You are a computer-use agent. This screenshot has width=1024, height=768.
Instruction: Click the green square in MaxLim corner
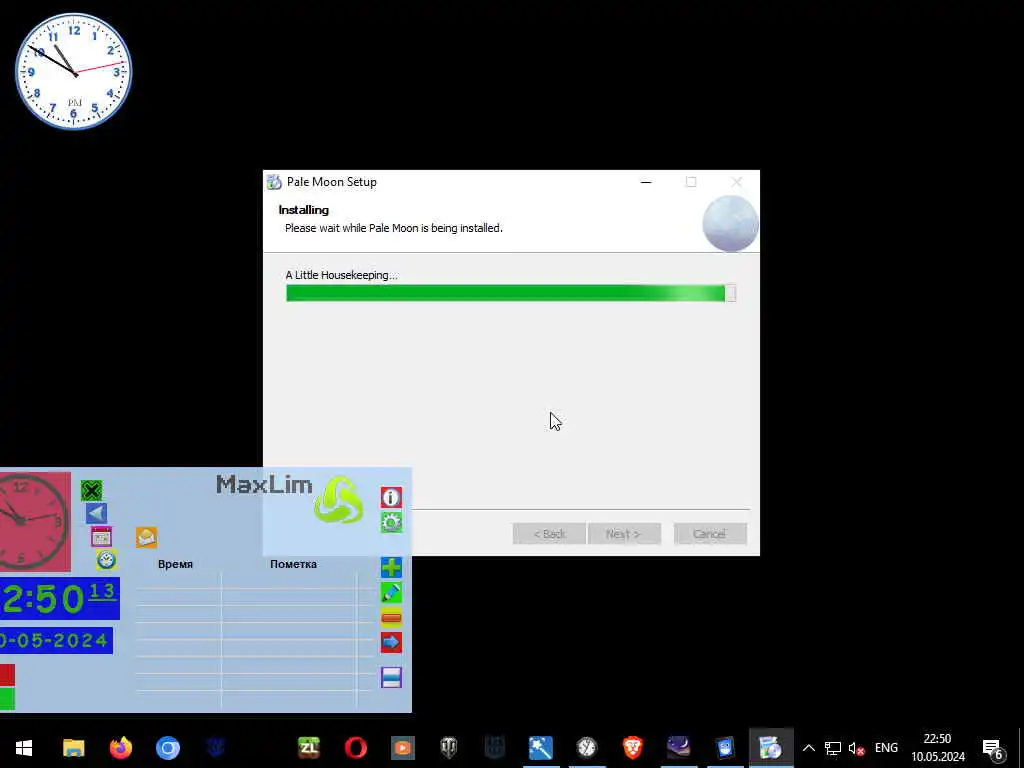tap(7, 698)
